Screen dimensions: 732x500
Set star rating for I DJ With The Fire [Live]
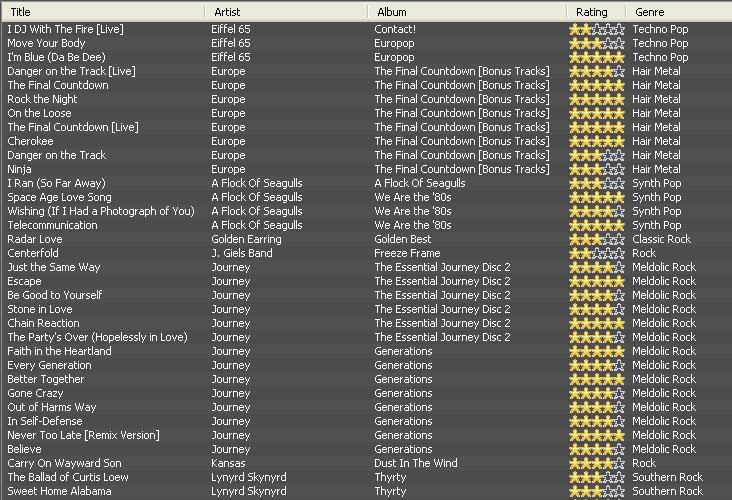(x=597, y=29)
